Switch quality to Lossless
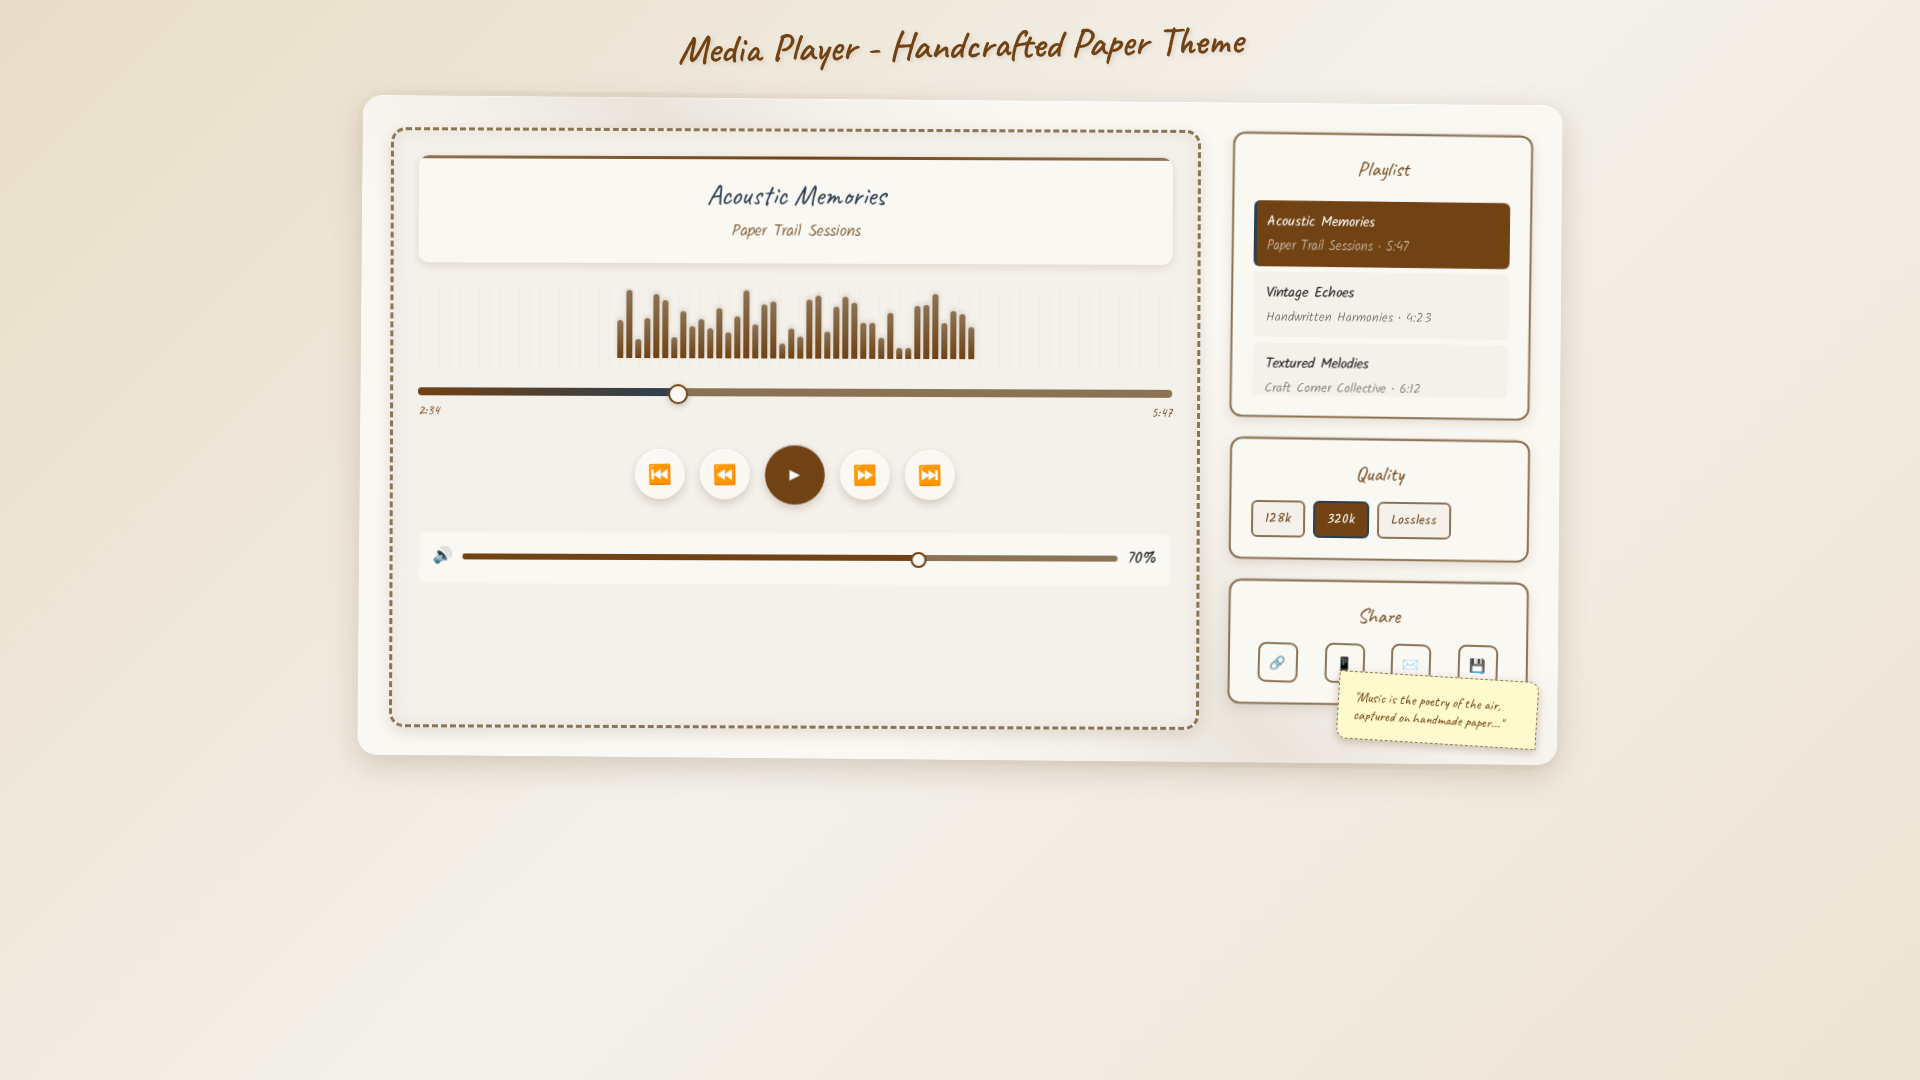The width and height of the screenshot is (1920, 1080). pos(1413,520)
